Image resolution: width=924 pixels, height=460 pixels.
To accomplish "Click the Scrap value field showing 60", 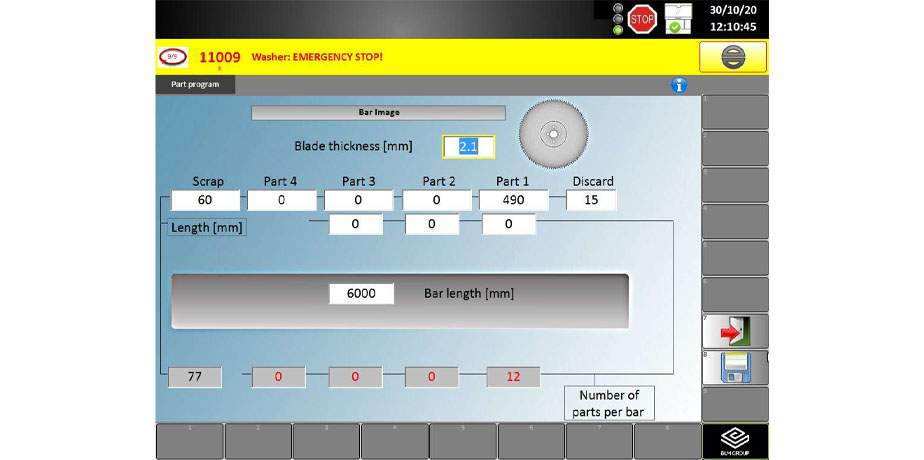I will tap(205, 200).
